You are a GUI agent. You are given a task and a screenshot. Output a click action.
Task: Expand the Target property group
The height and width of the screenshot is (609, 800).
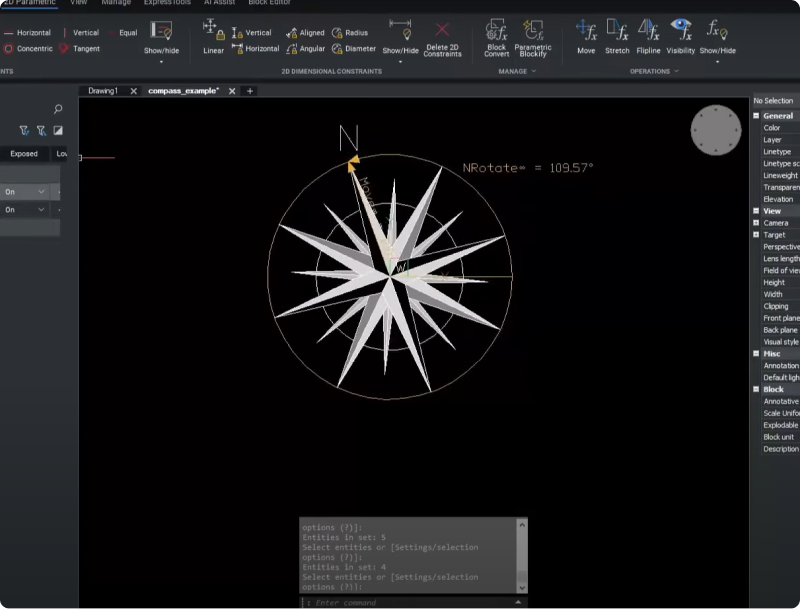[x=756, y=235]
